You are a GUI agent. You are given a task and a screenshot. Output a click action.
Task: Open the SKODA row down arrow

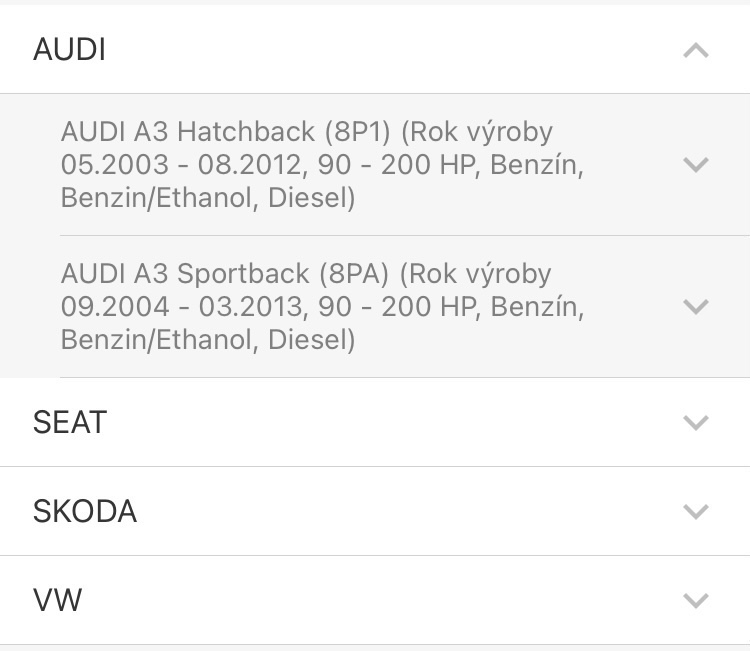click(x=695, y=511)
